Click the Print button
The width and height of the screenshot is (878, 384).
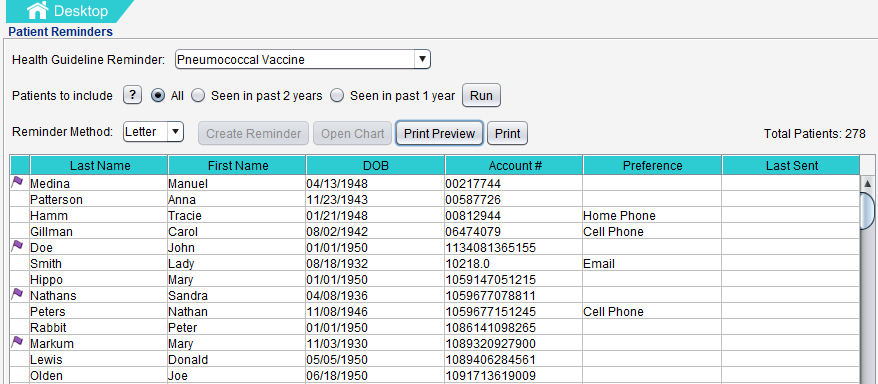coord(507,133)
